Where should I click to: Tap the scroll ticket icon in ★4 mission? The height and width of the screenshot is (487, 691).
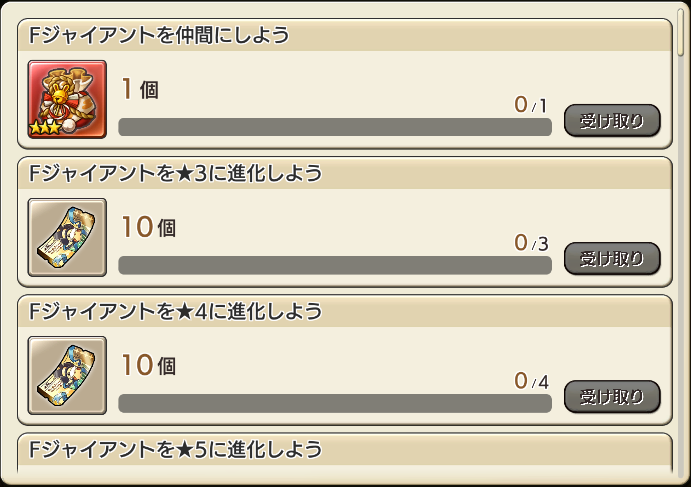point(67,375)
